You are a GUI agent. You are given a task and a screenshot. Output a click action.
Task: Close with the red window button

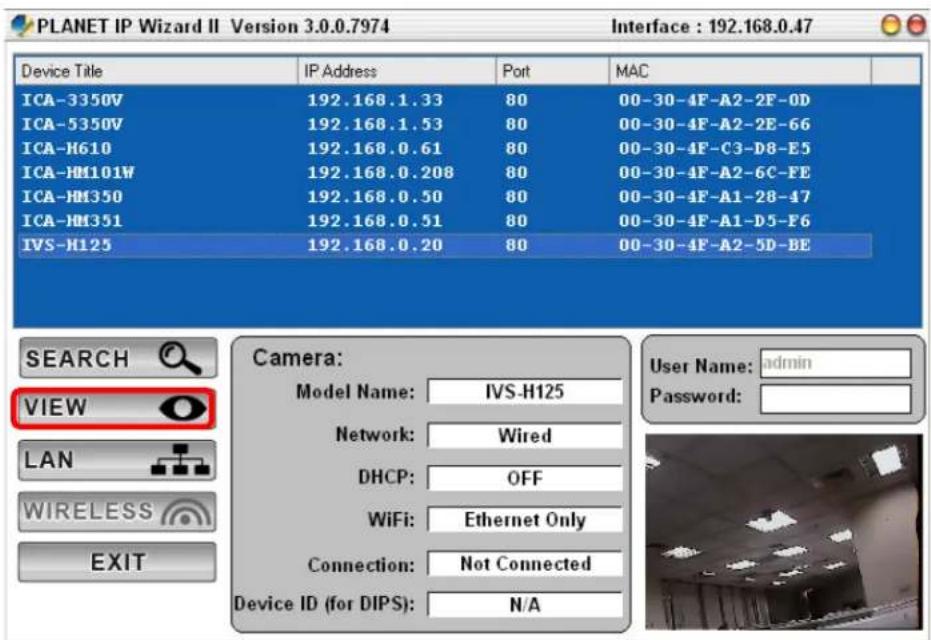pyautogui.click(x=917, y=26)
